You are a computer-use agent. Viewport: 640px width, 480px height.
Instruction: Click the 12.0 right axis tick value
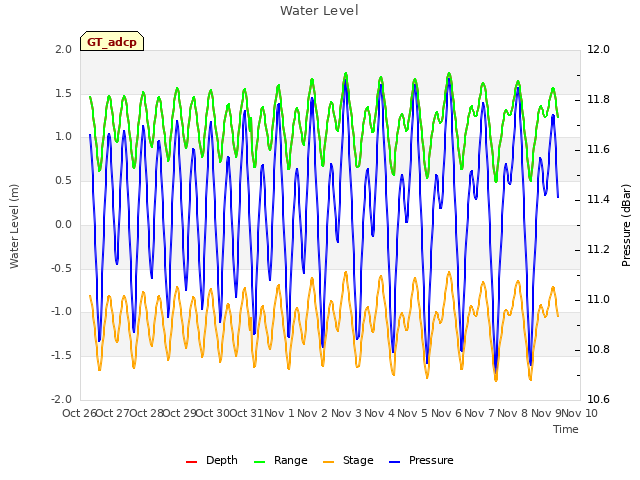(x=598, y=49)
